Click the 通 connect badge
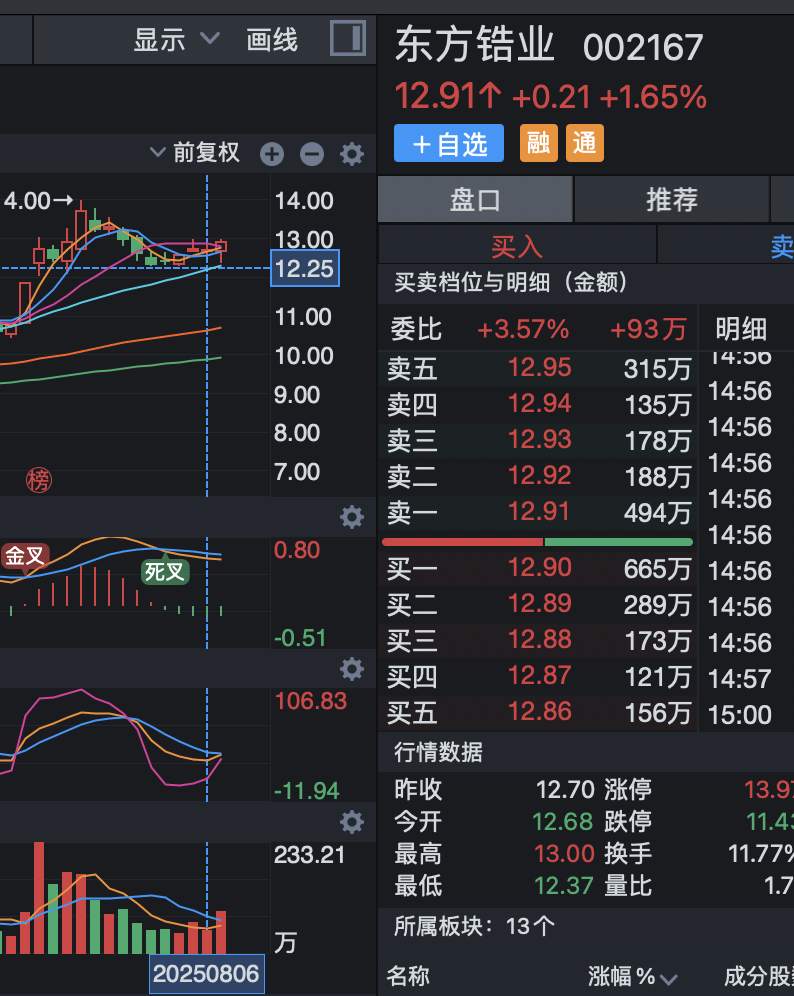This screenshot has width=794, height=996. [x=584, y=143]
